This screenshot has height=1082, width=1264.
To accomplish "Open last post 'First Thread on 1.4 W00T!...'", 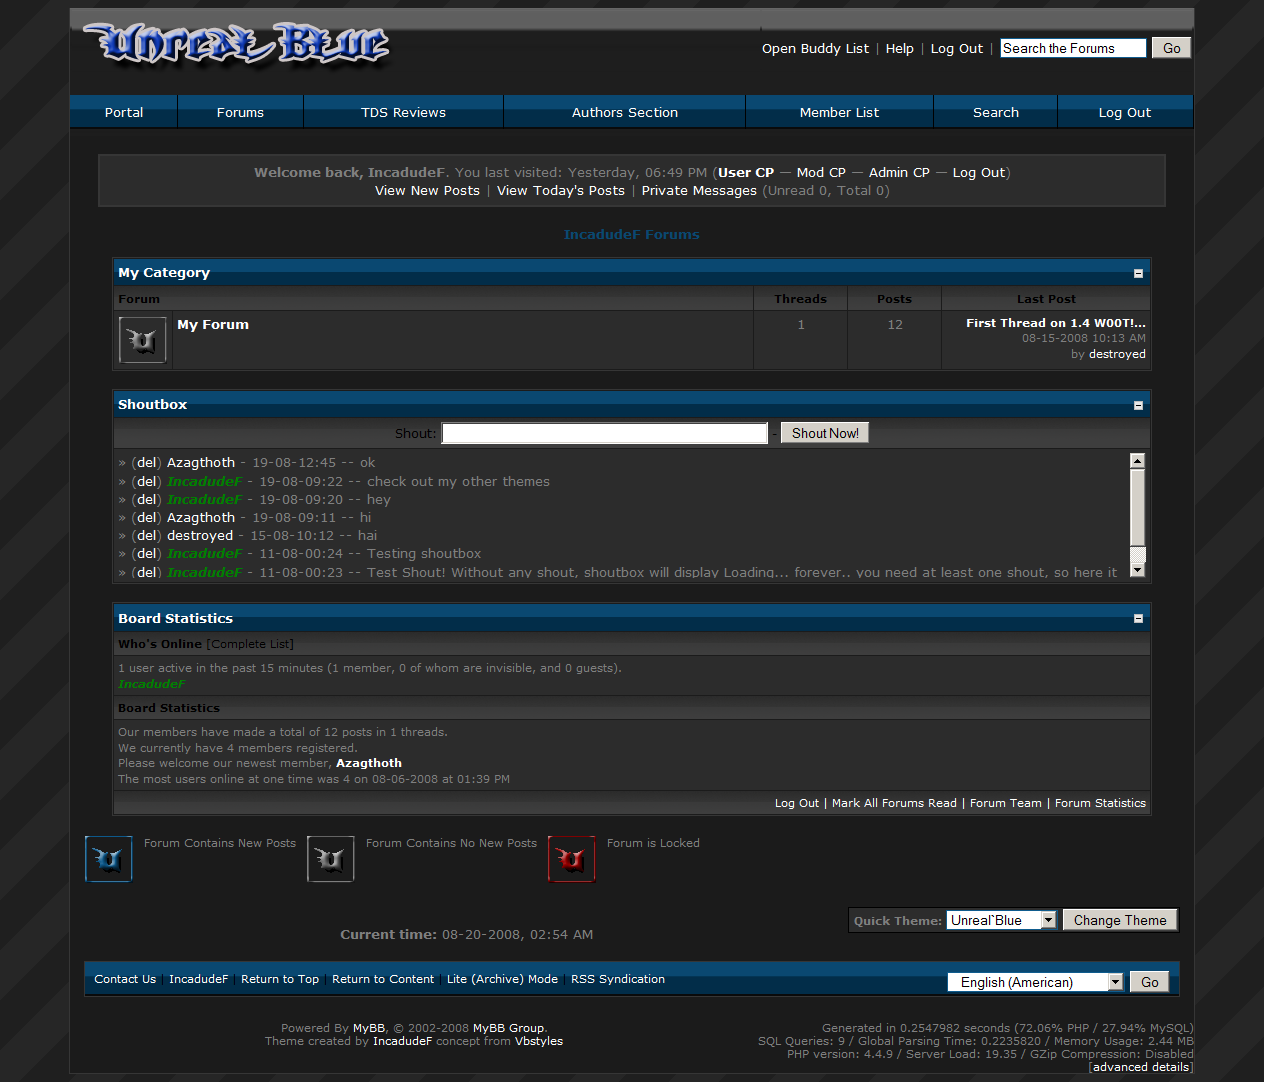I will pos(1056,323).
